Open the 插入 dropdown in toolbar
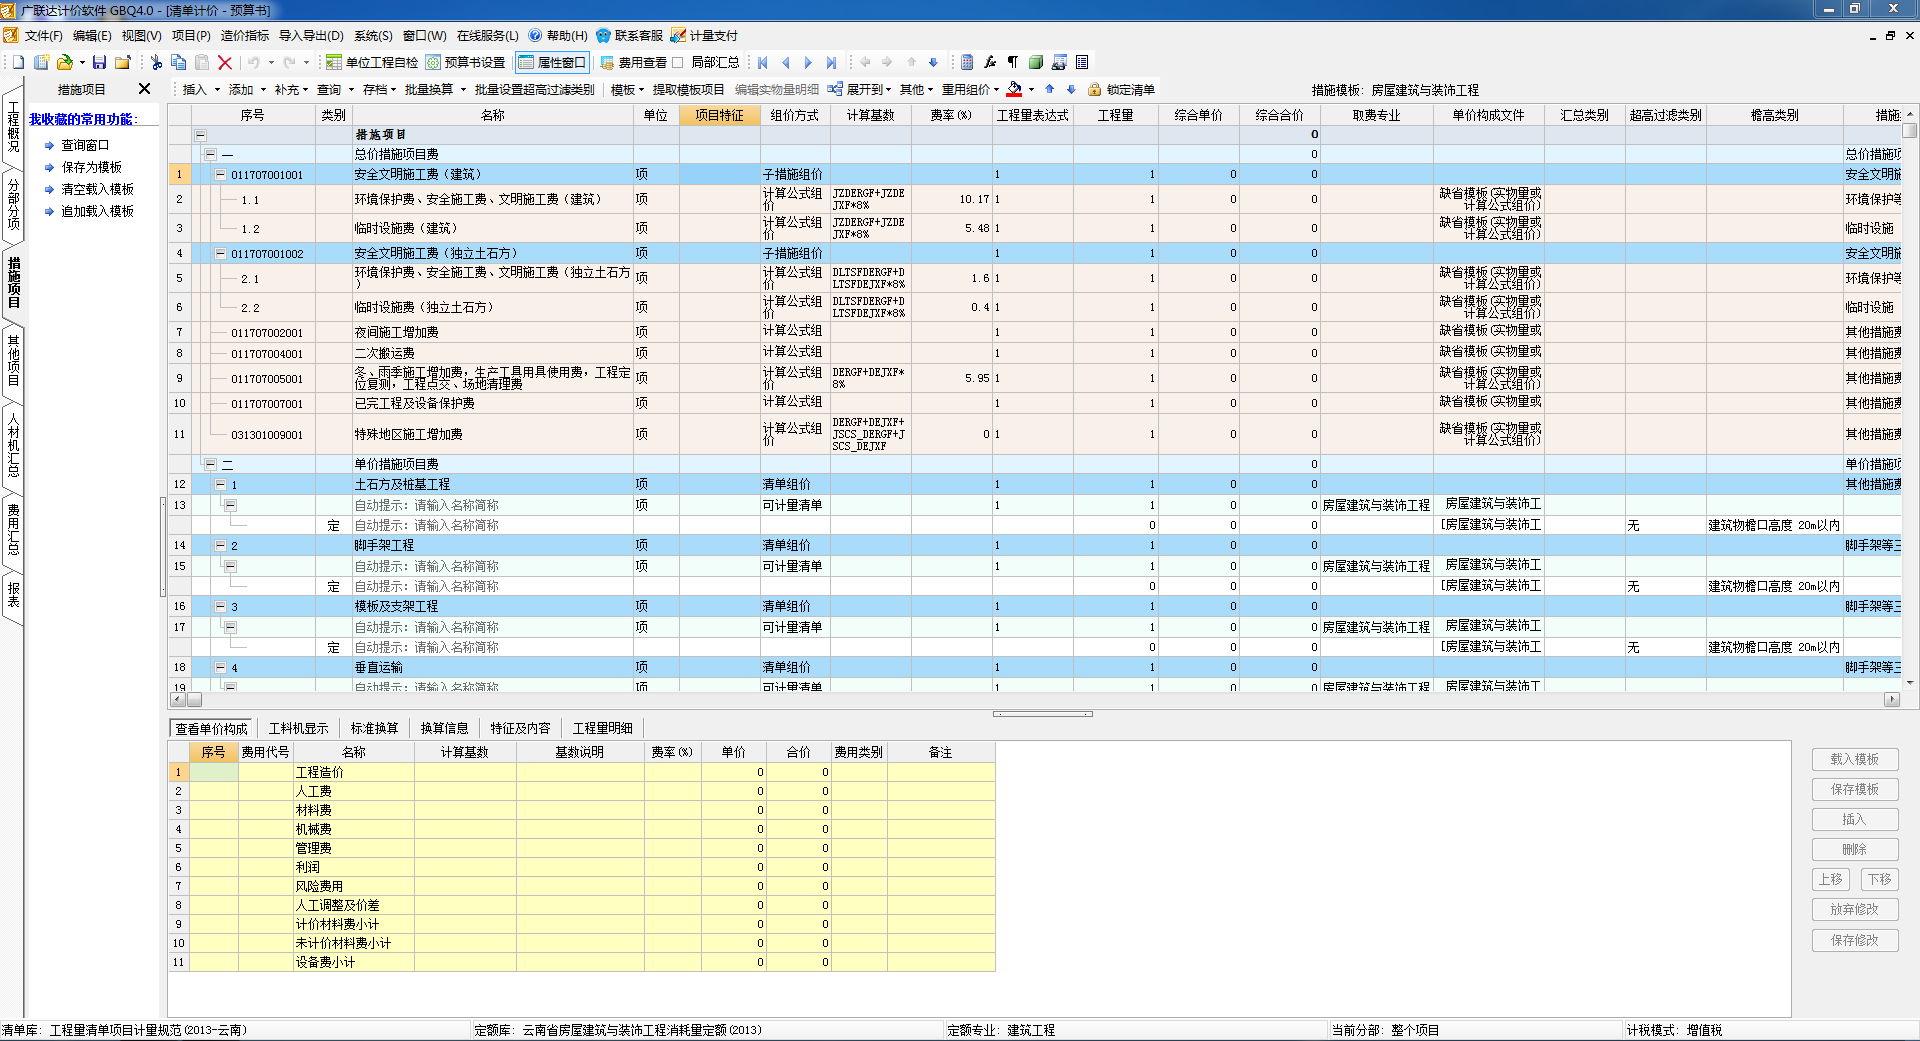The height and width of the screenshot is (1041, 1920). 200,89
